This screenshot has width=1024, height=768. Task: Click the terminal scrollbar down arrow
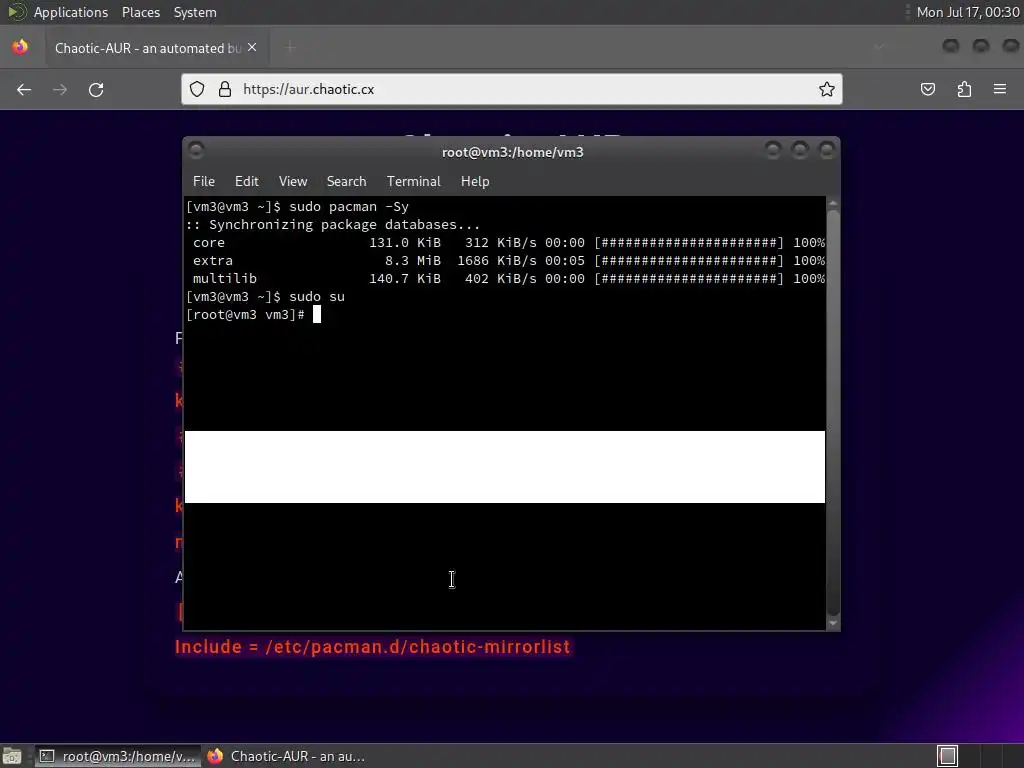[833, 623]
